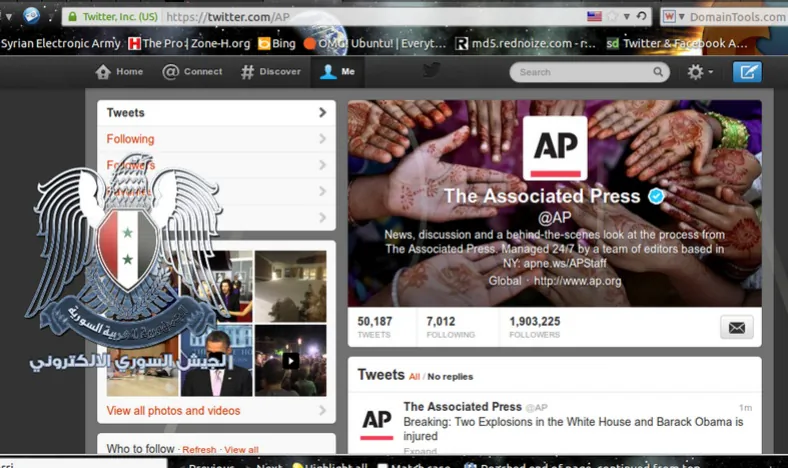This screenshot has width=788, height=468.
Task: Open the Twitter & Facebook bookmark
Action: [677, 44]
